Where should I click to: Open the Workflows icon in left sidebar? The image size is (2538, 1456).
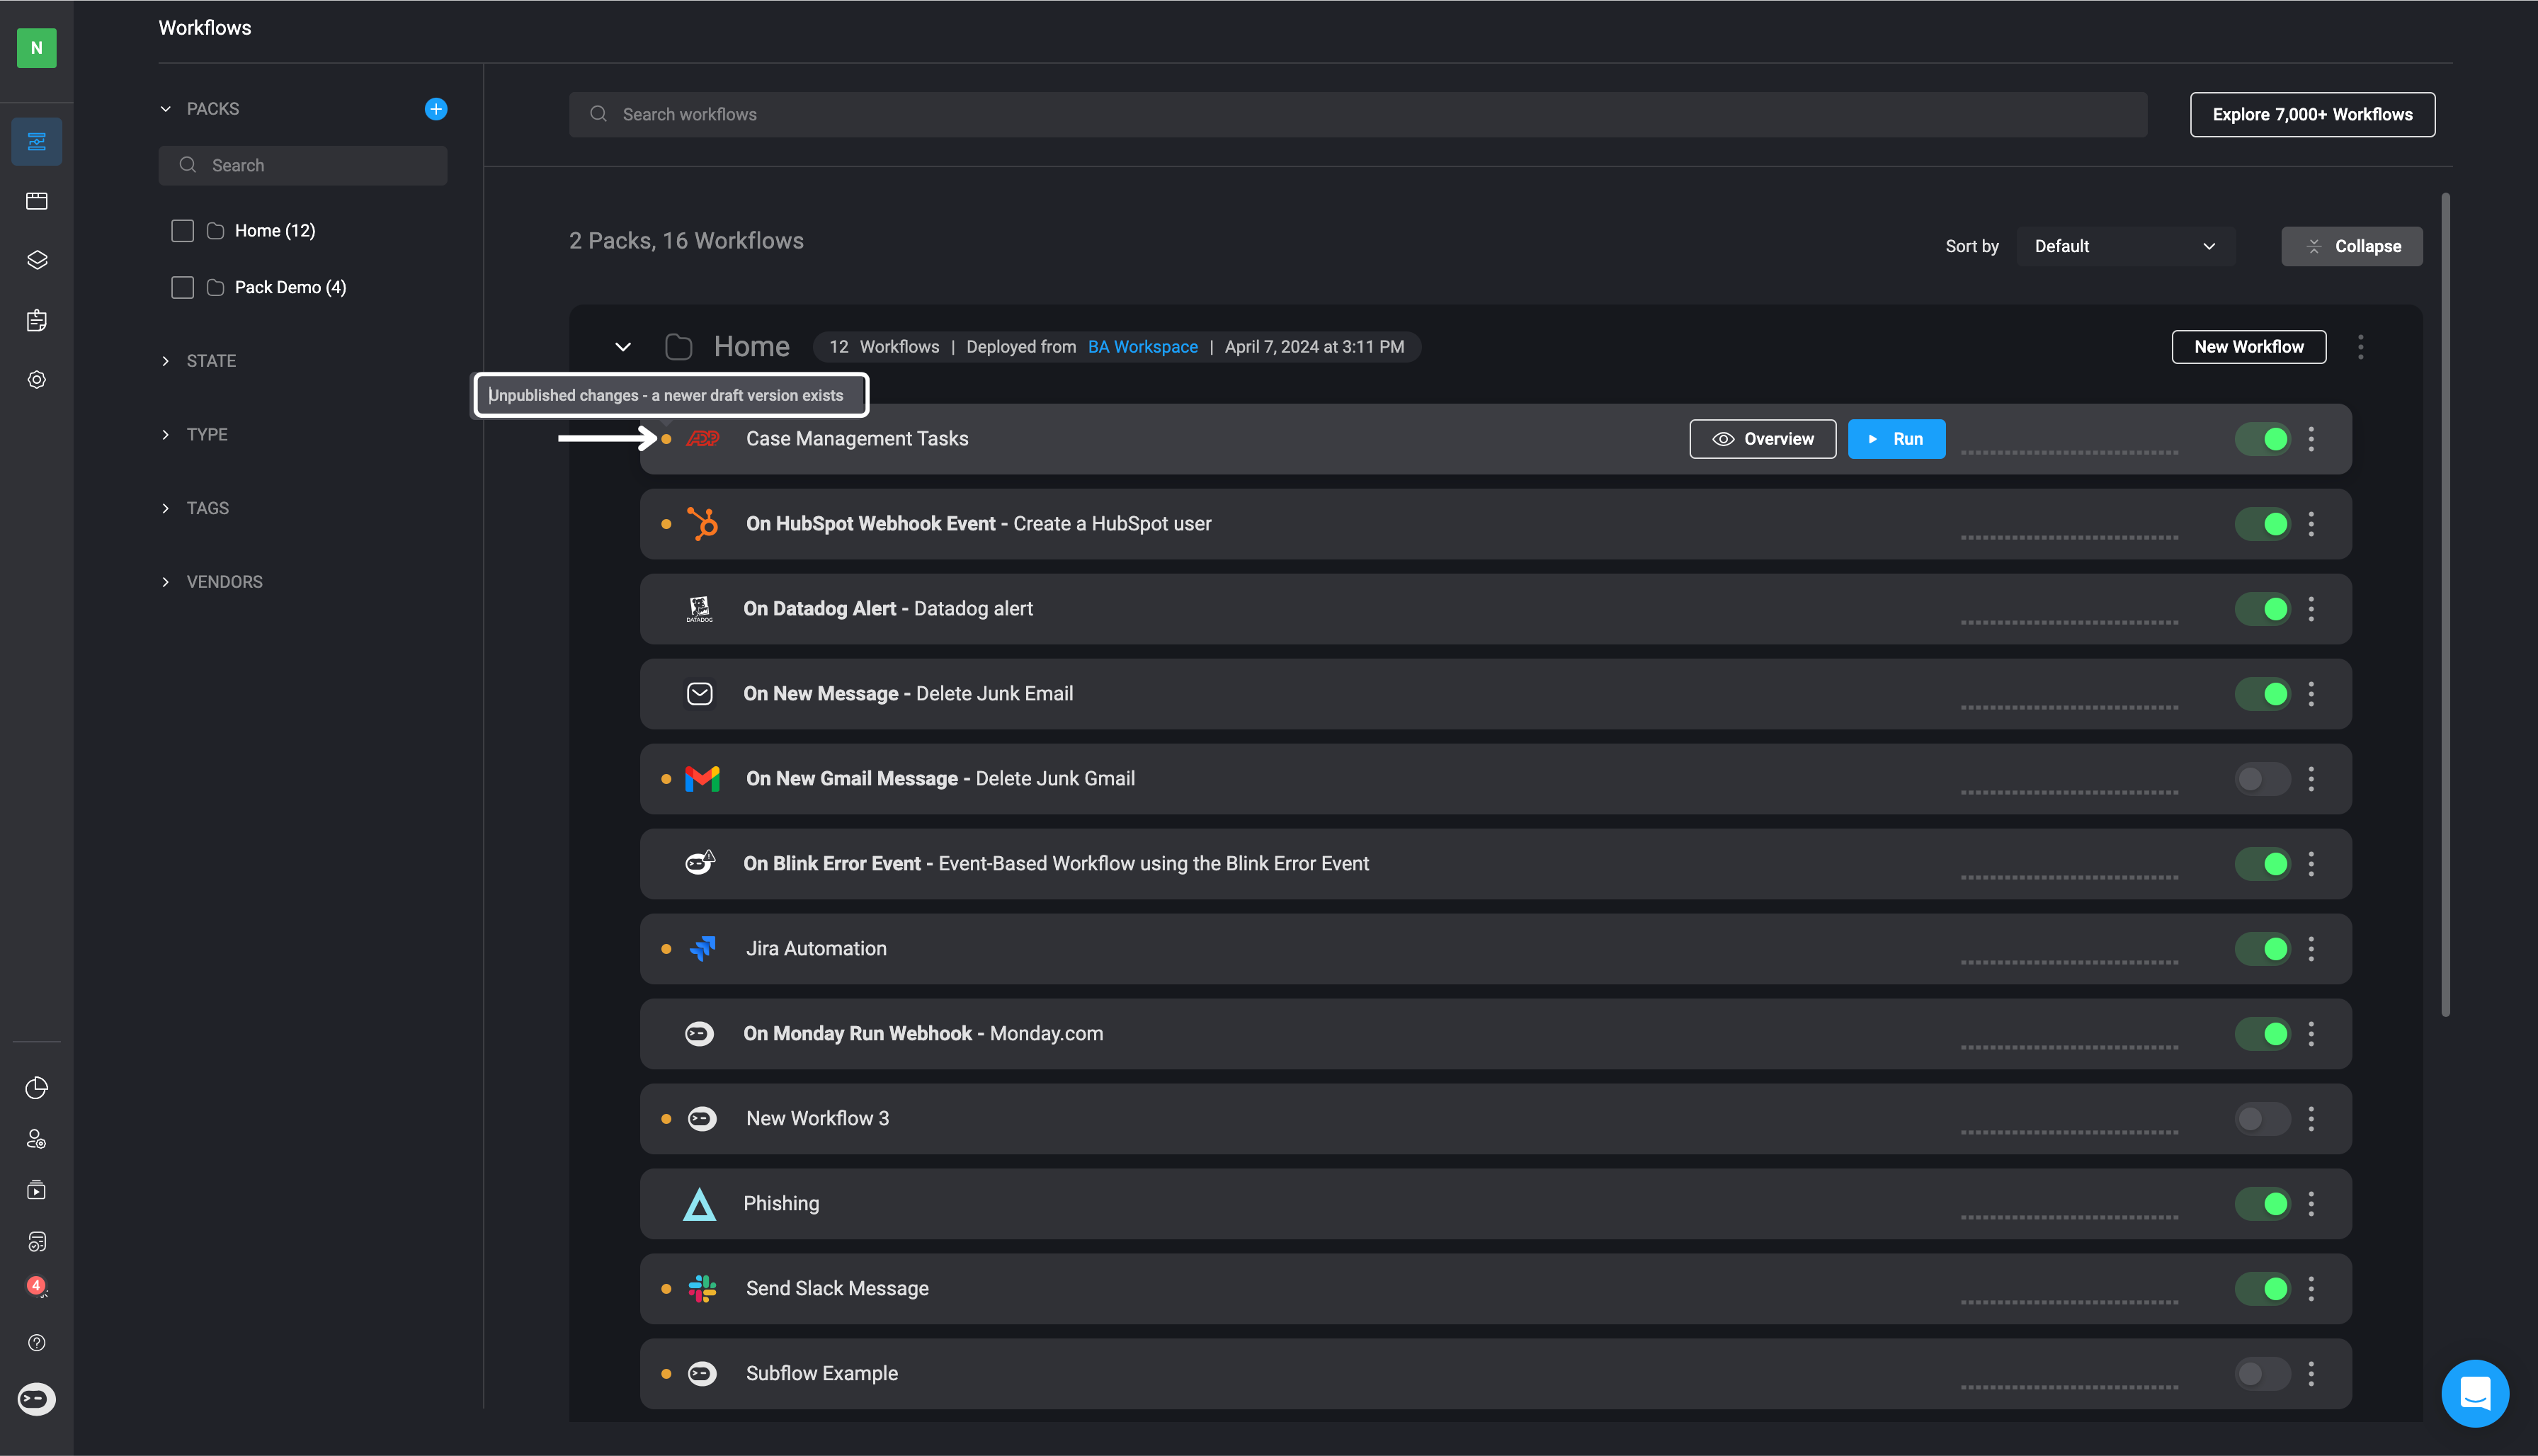37,142
